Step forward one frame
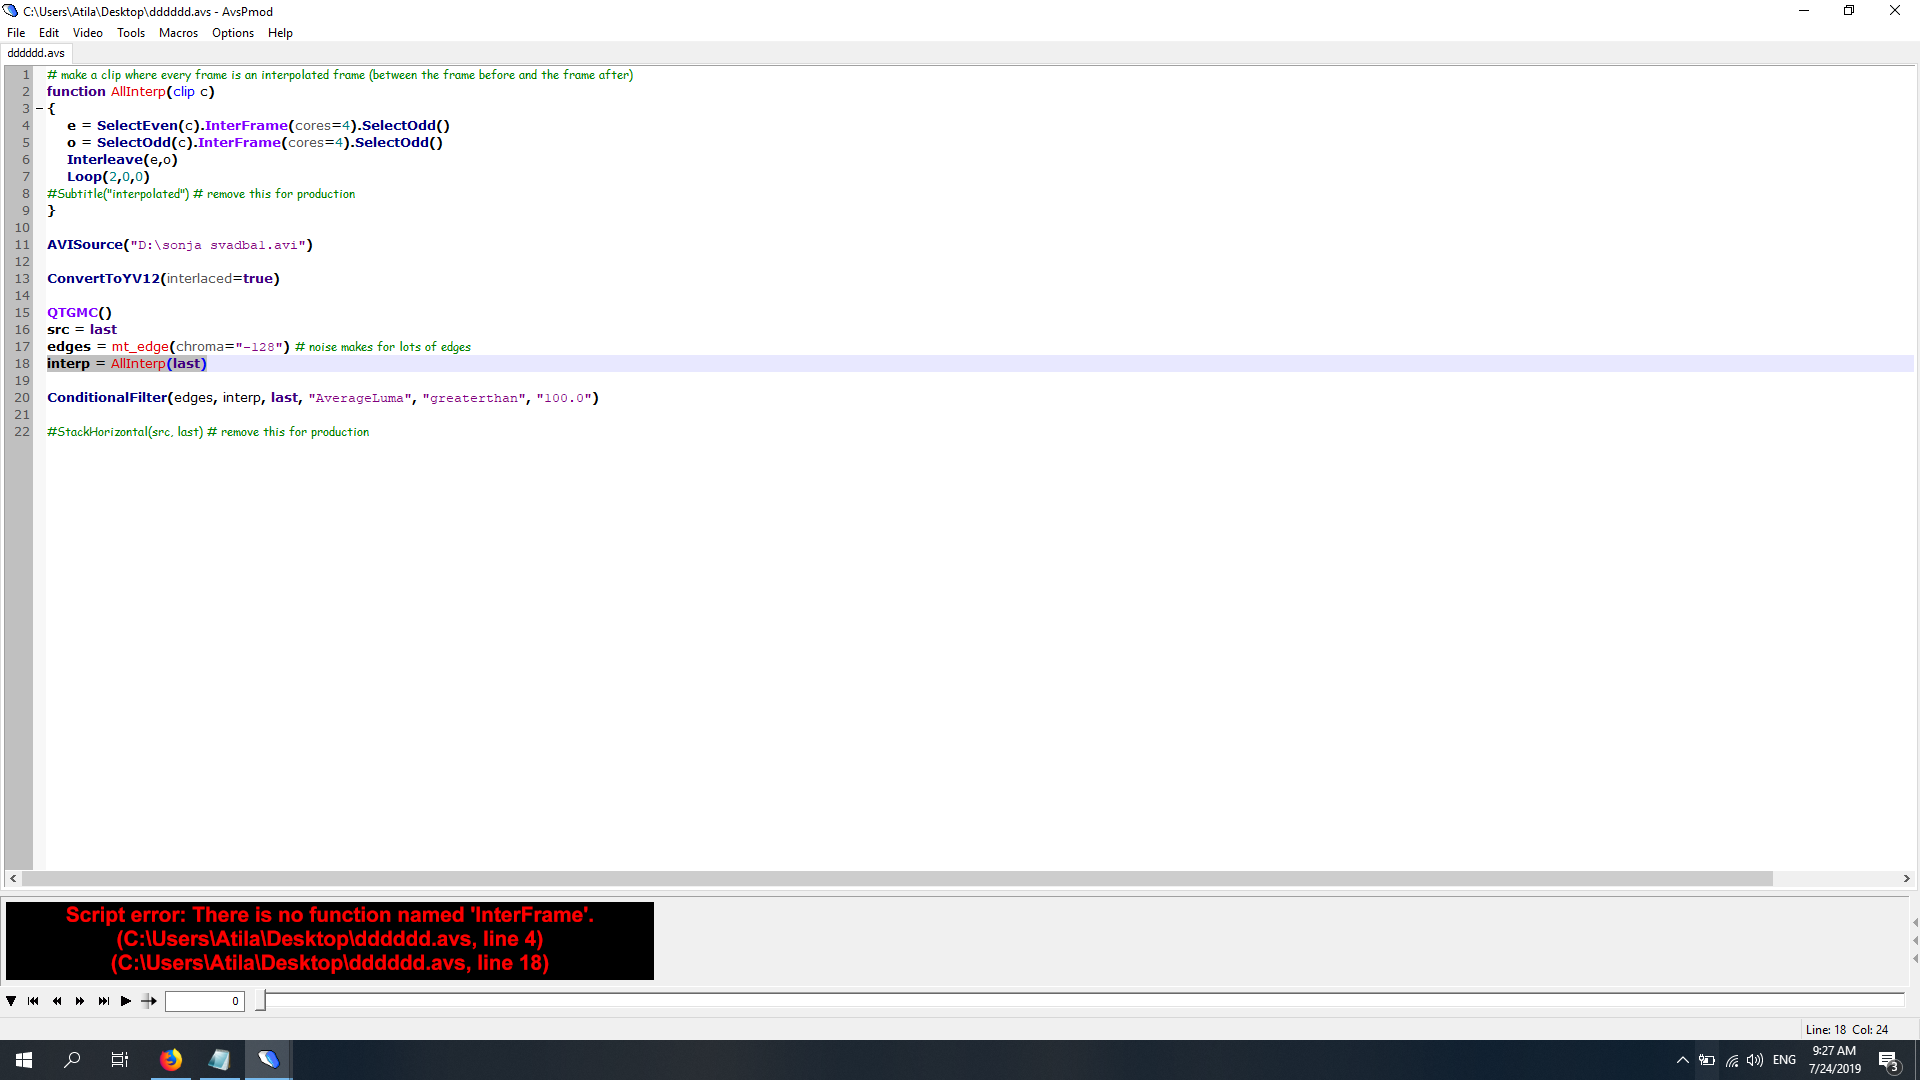 pyautogui.click(x=80, y=1001)
